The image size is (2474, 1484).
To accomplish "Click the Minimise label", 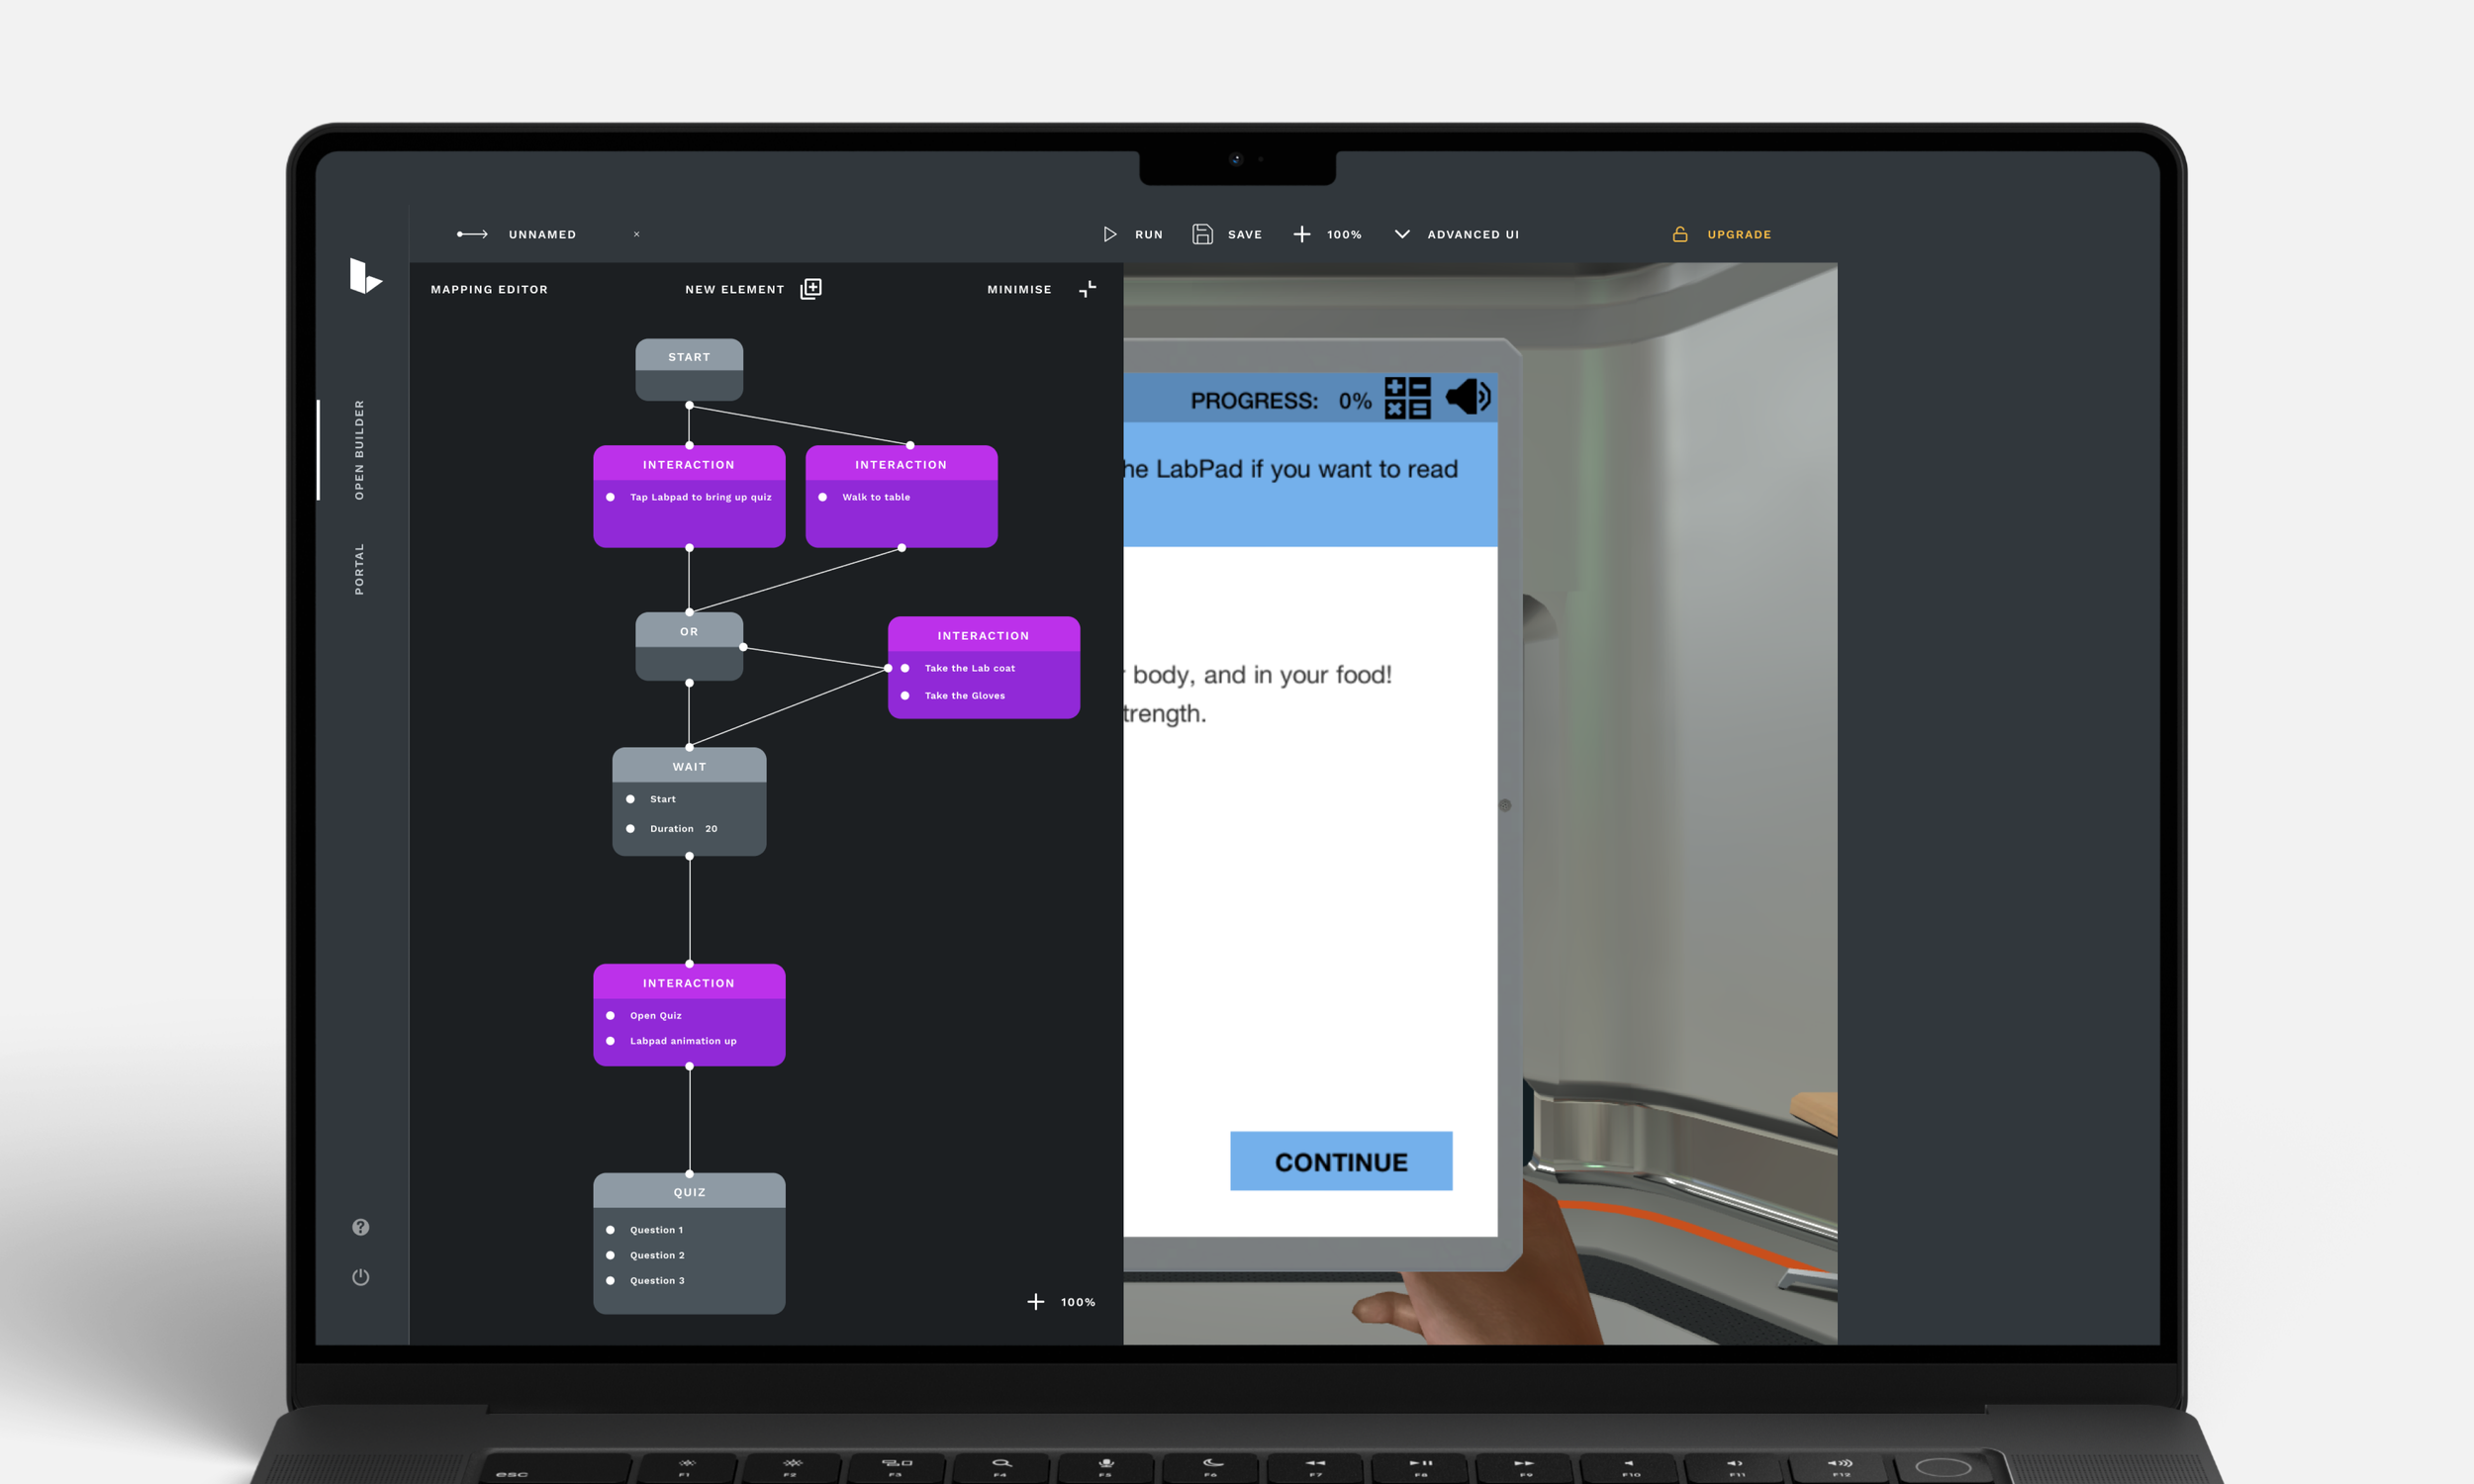I will (1019, 289).
